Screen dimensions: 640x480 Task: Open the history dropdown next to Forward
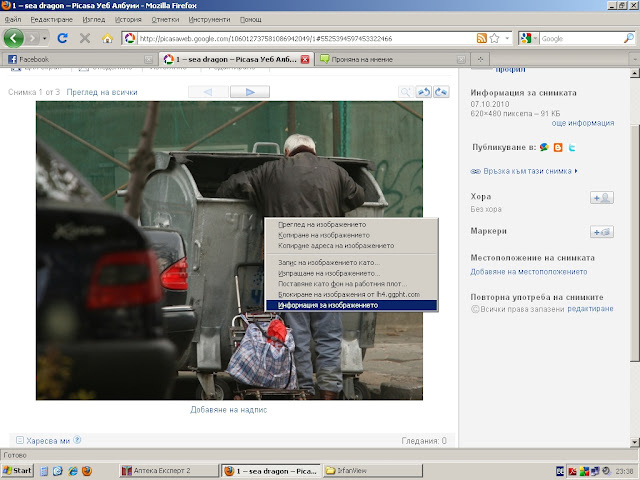pyautogui.click(x=44, y=38)
